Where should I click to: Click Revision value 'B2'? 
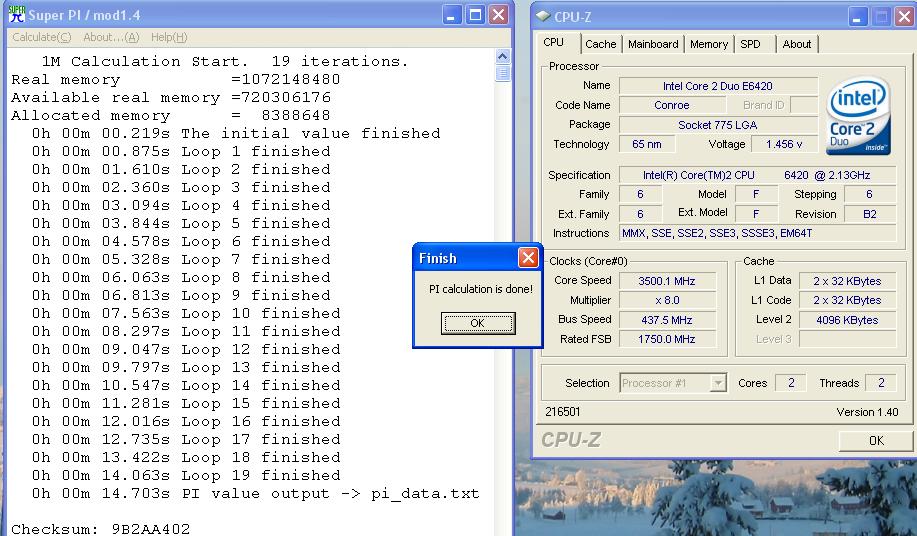tap(870, 214)
